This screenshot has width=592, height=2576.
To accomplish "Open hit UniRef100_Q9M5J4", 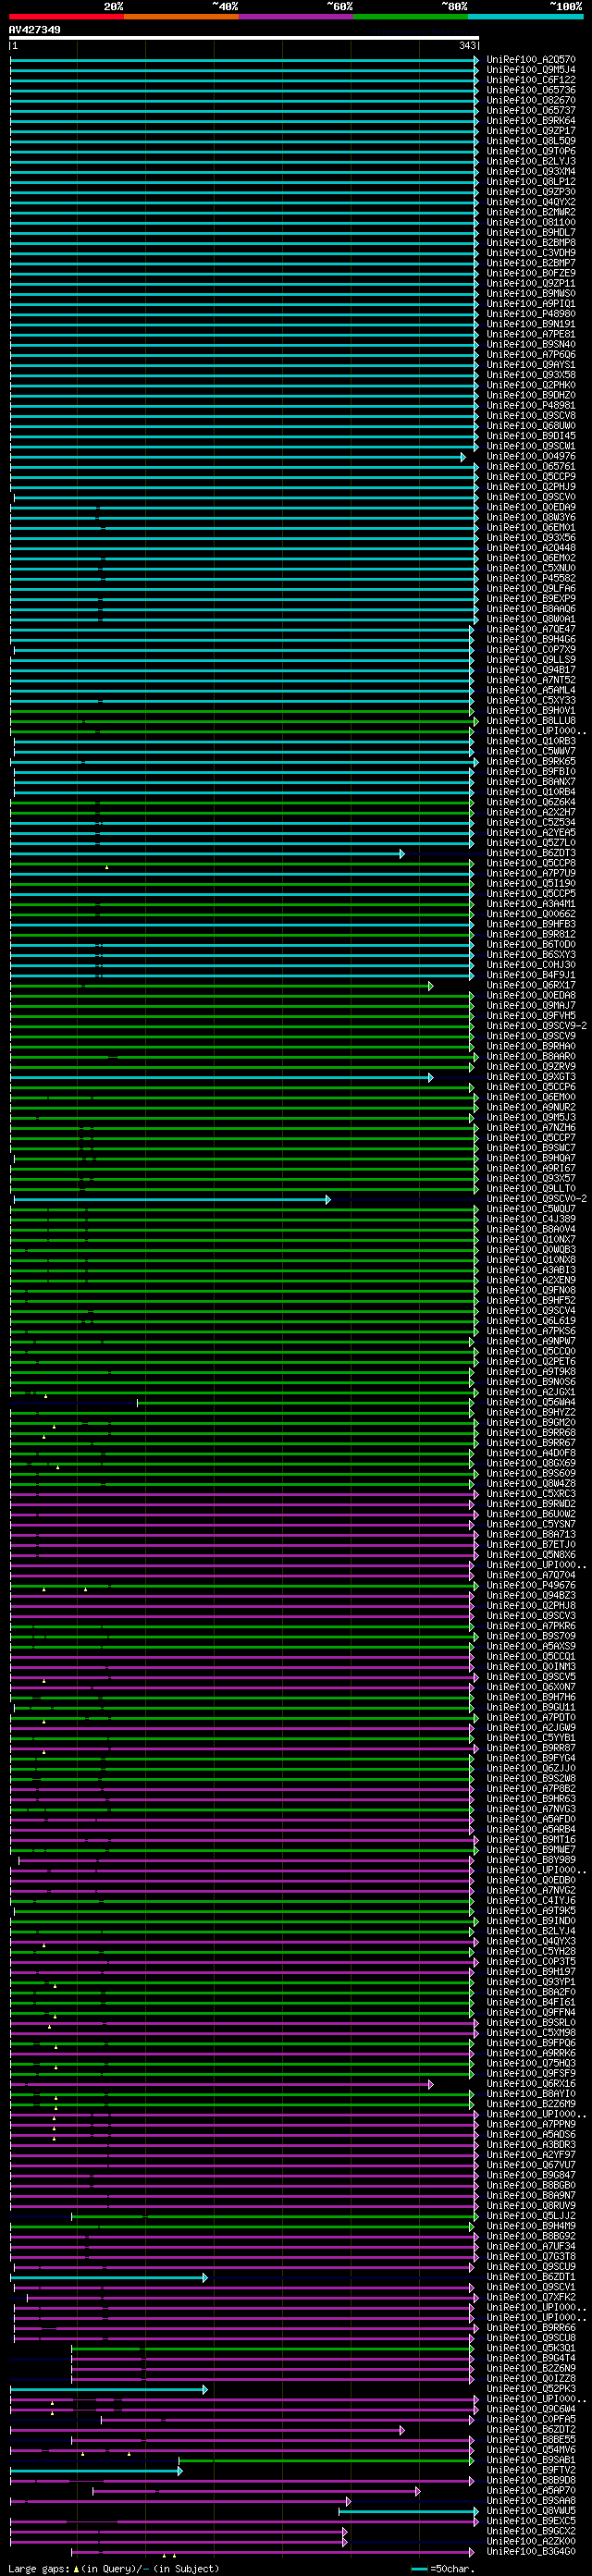I will [x=530, y=70].
